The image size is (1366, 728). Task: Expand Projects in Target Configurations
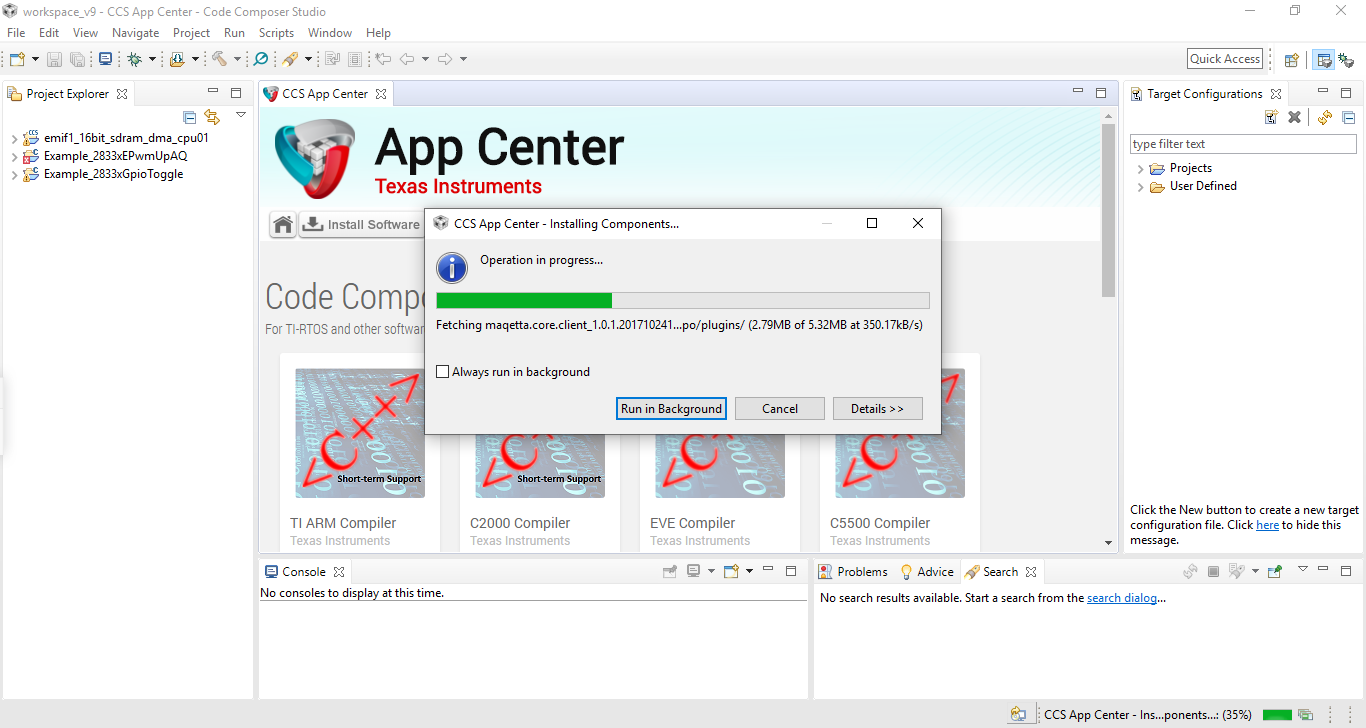coord(1141,169)
